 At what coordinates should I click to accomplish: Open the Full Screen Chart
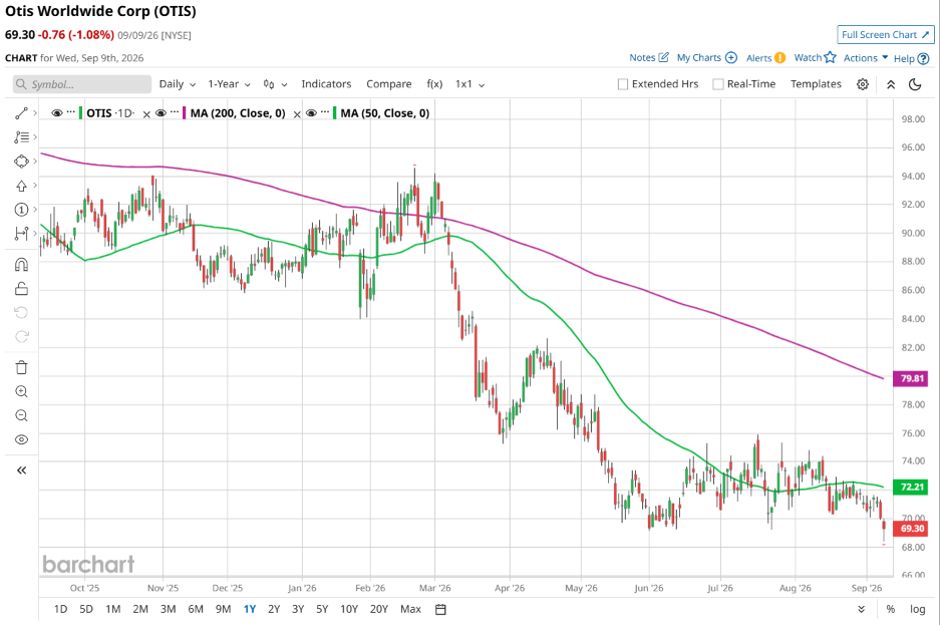click(x=885, y=35)
